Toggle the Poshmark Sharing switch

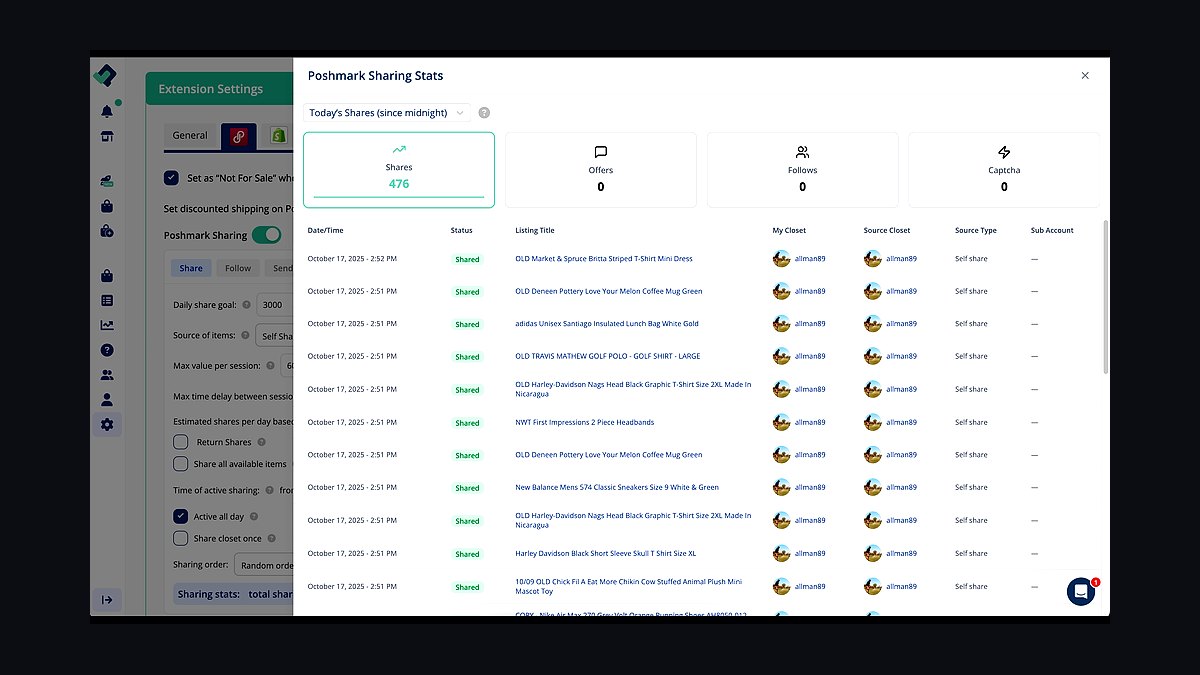tap(266, 235)
